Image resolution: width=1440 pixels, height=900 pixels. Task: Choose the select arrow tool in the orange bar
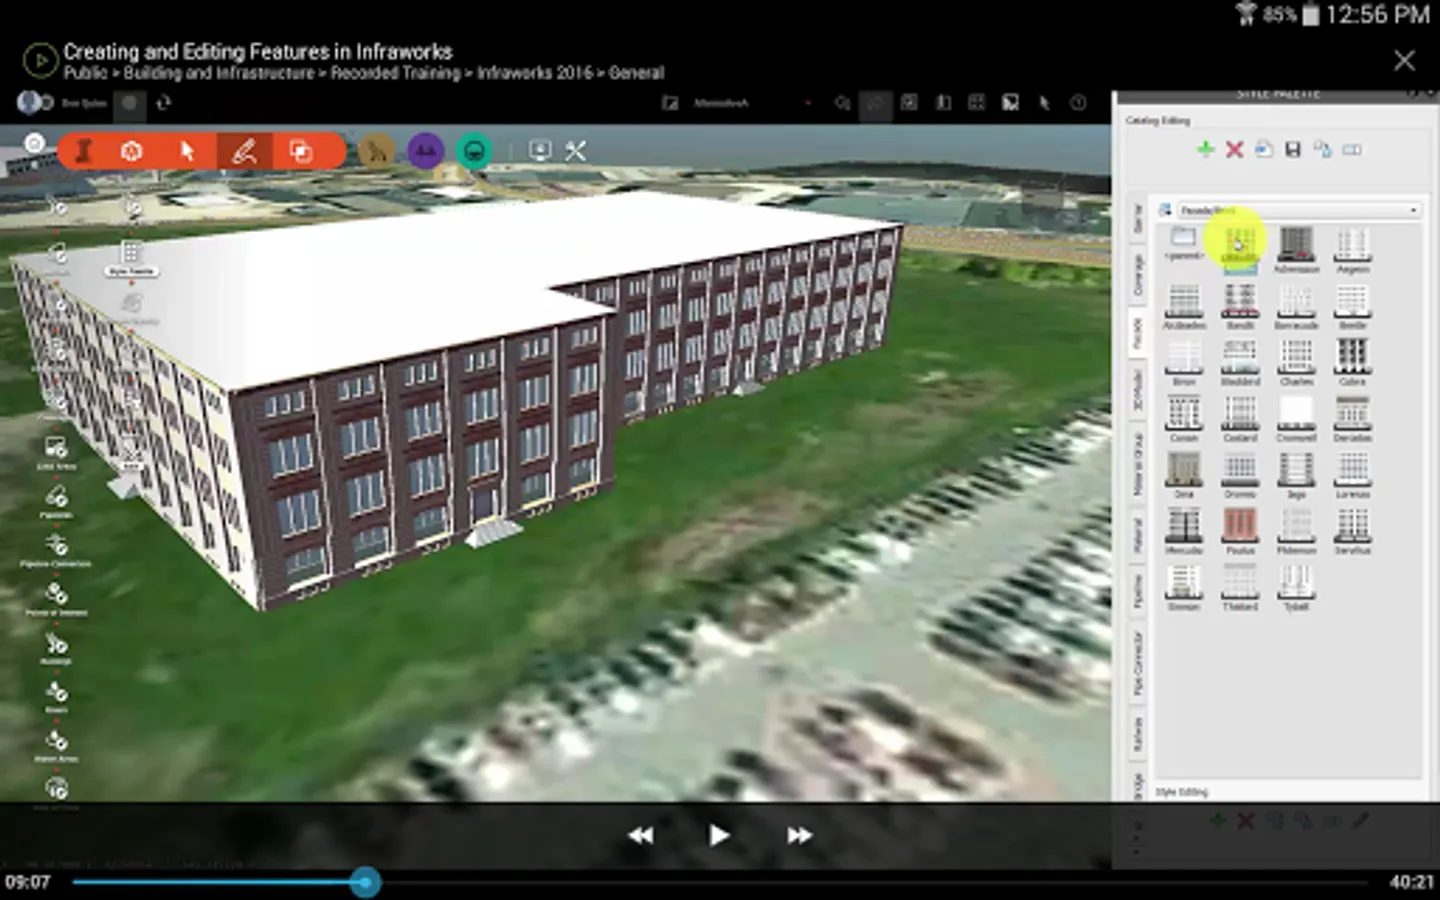pos(187,151)
